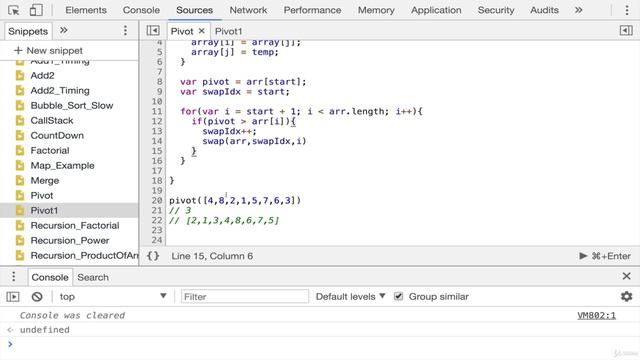Click the 'swapIdx++;' code line

pyautogui.click(x=229, y=131)
